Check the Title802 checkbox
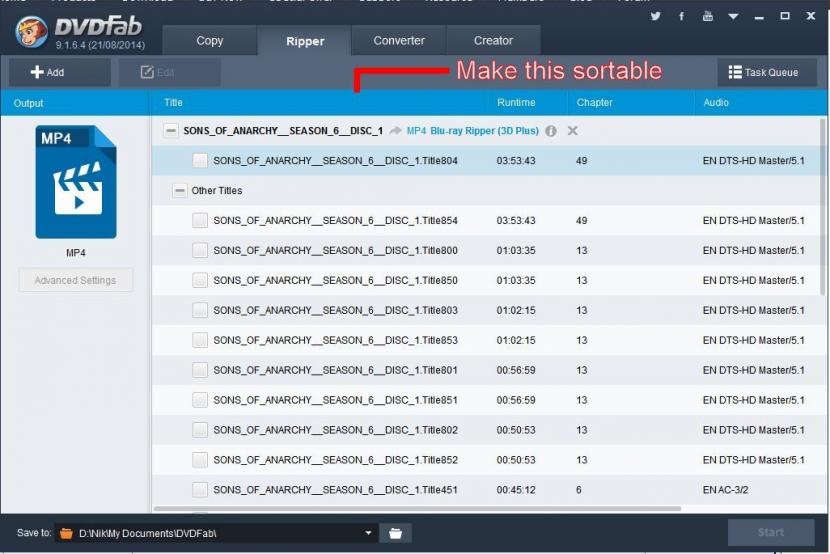Image resolution: width=830 pixels, height=554 pixels. (x=200, y=430)
